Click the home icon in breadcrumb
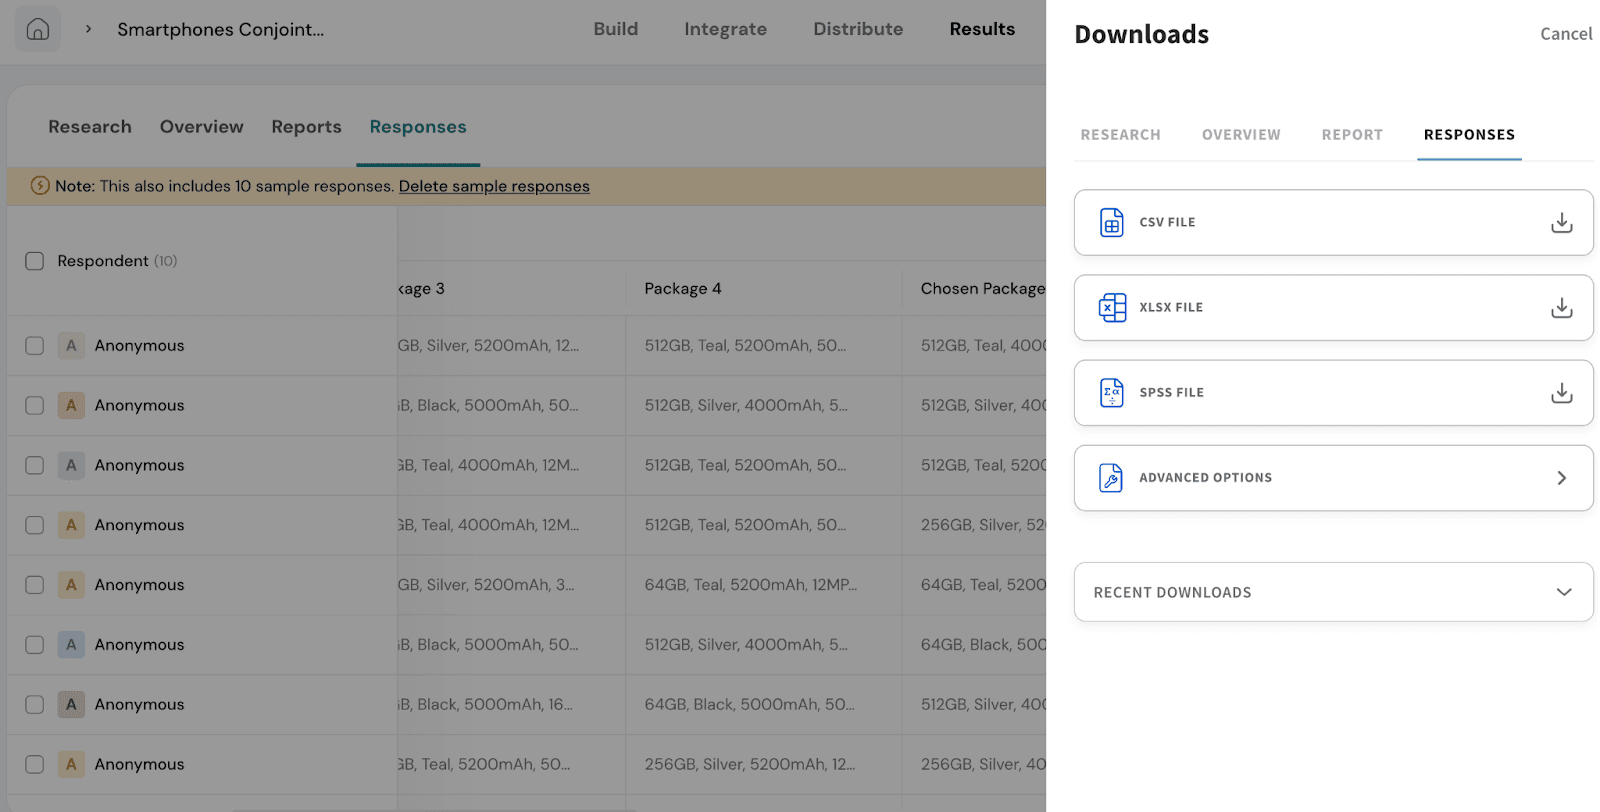 [38, 29]
